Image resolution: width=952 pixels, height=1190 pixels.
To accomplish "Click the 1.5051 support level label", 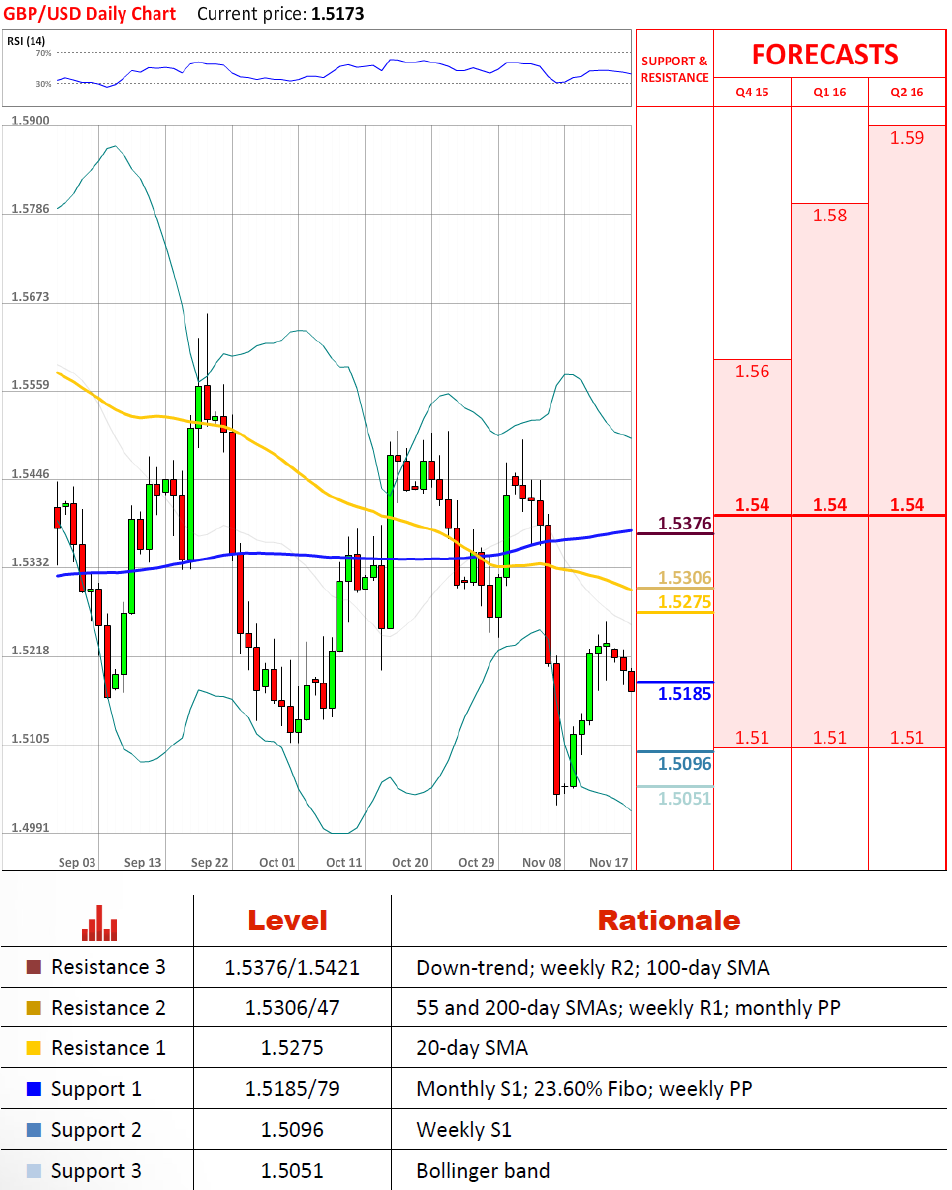I will (x=685, y=798).
